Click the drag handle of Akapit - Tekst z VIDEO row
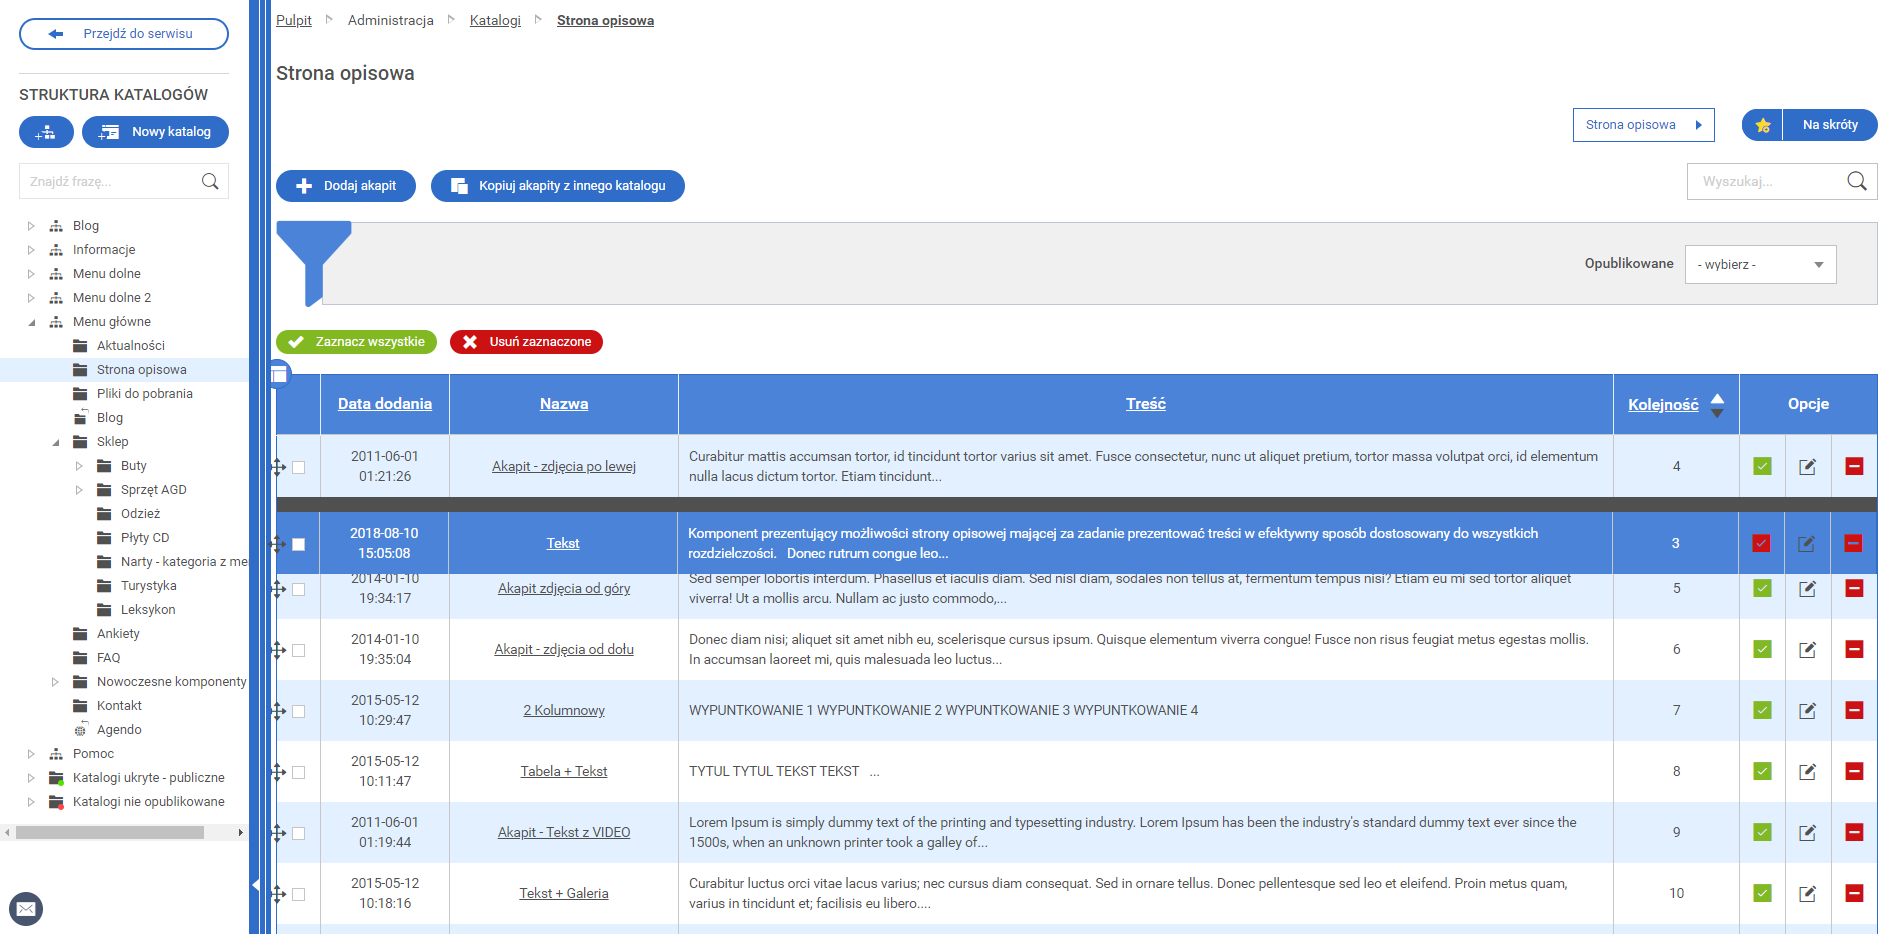1900x934 pixels. [279, 833]
